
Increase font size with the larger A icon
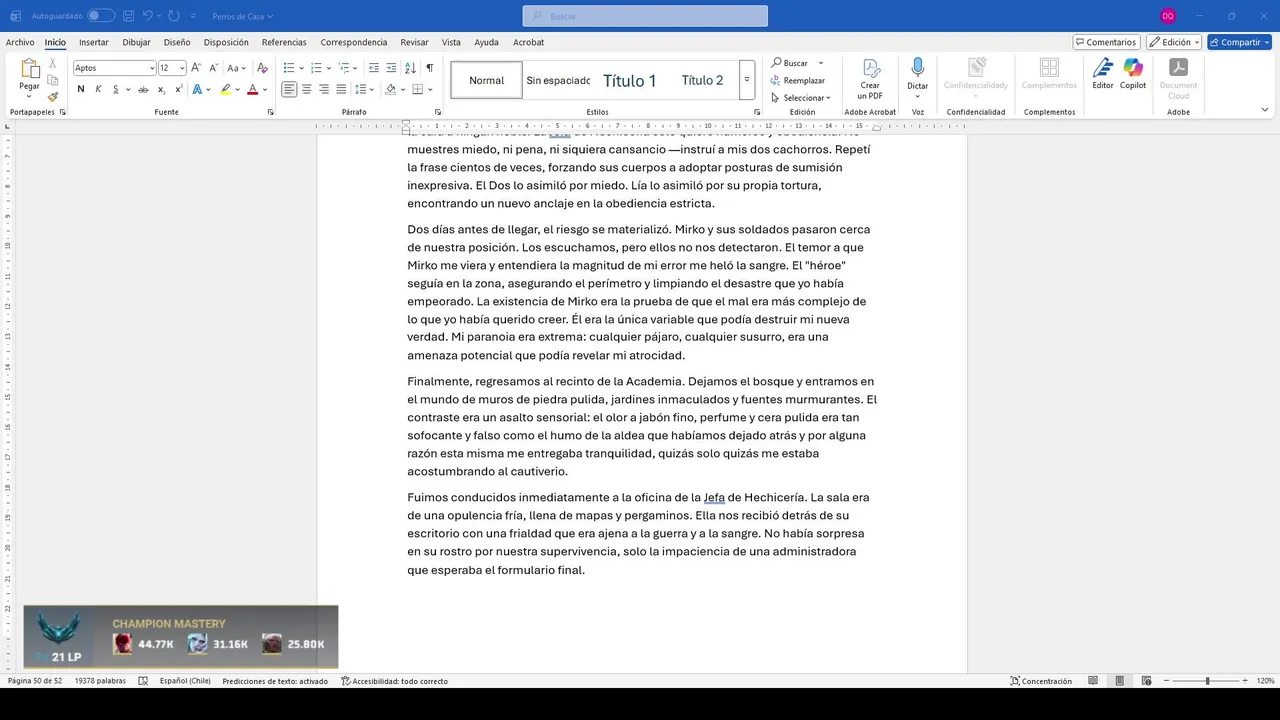(x=196, y=68)
